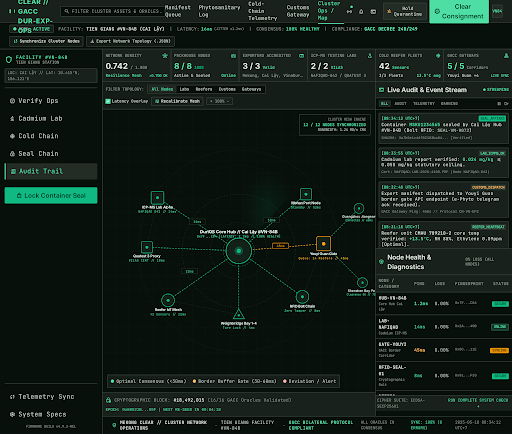Open Telemetry Sync in sidebar
This screenshot has height=434, width=512.
tap(51, 397)
